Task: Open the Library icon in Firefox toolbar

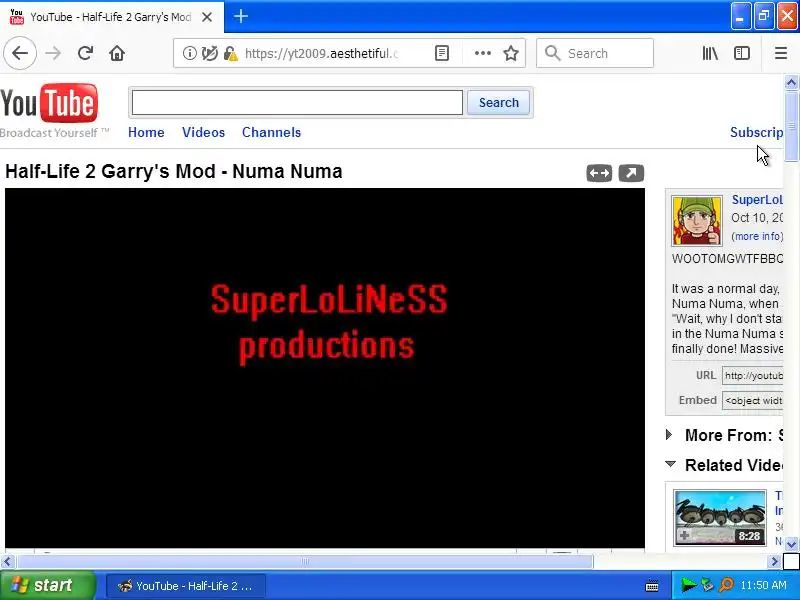Action: coord(710,53)
